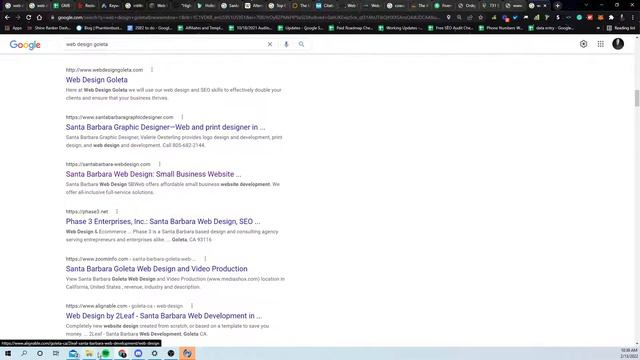Open the Free SEO Audit bookmark
Image resolution: width=640 pixels, height=360 pixels.
(x=451, y=28)
